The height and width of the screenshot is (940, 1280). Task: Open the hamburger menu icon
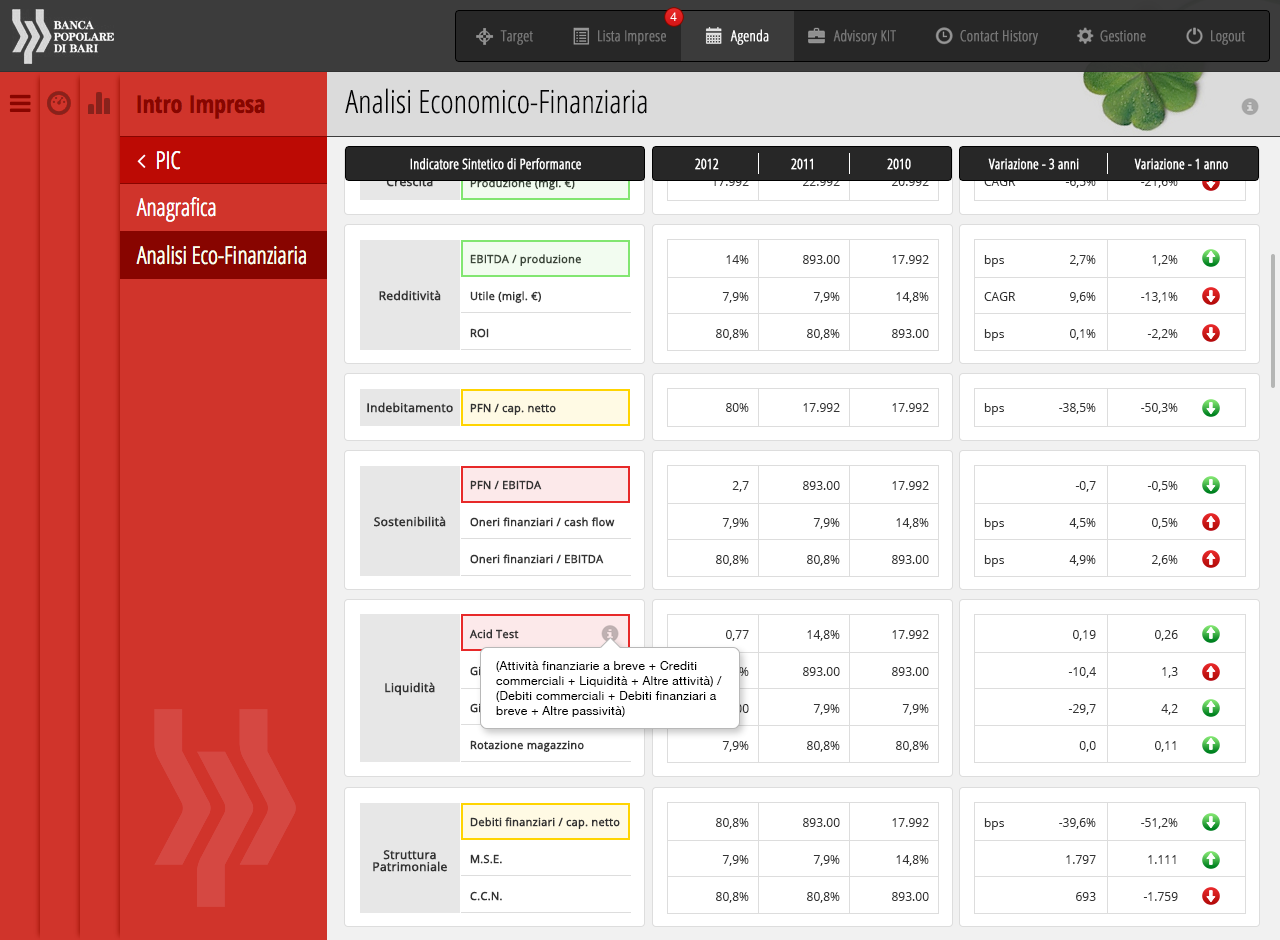click(x=20, y=103)
